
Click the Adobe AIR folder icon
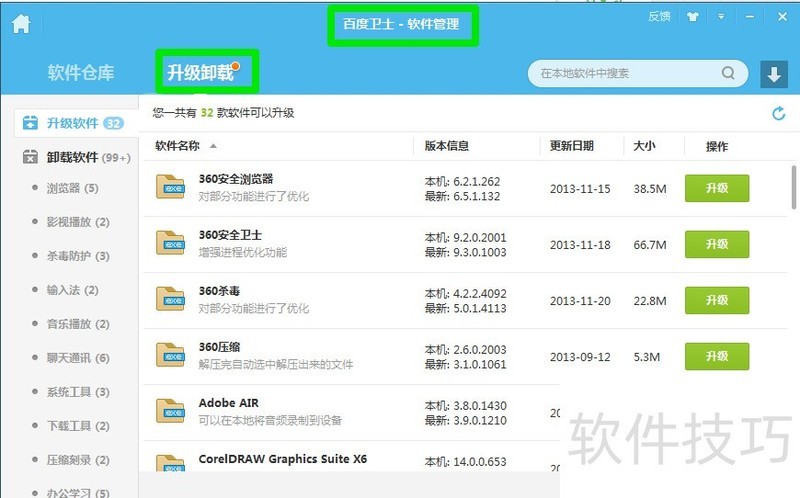172,410
